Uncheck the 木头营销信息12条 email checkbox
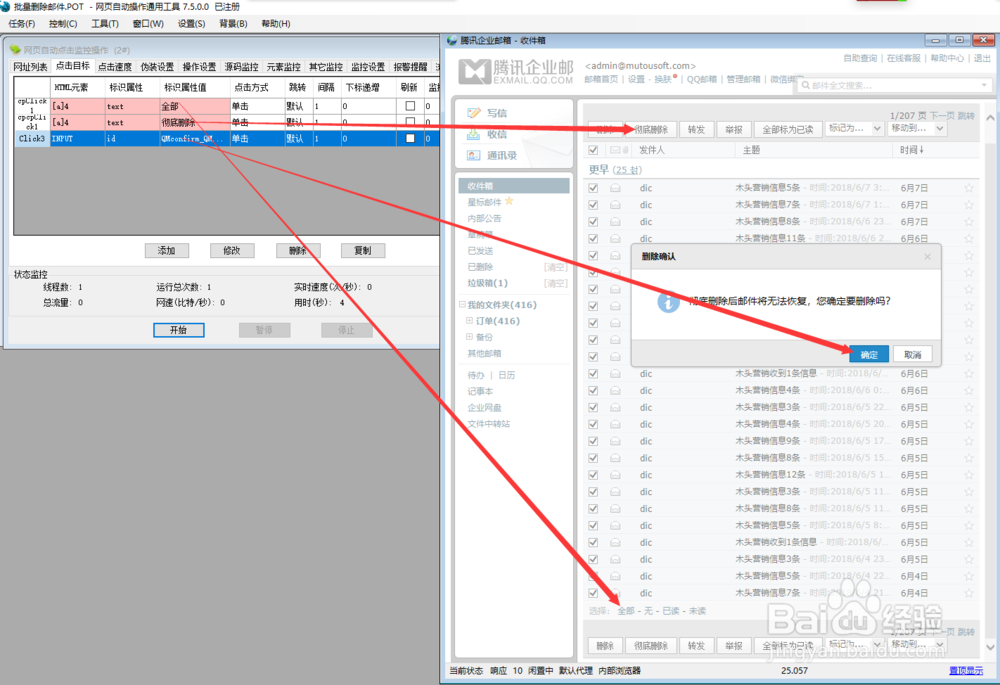The width and height of the screenshot is (1000, 685). [x=593, y=475]
